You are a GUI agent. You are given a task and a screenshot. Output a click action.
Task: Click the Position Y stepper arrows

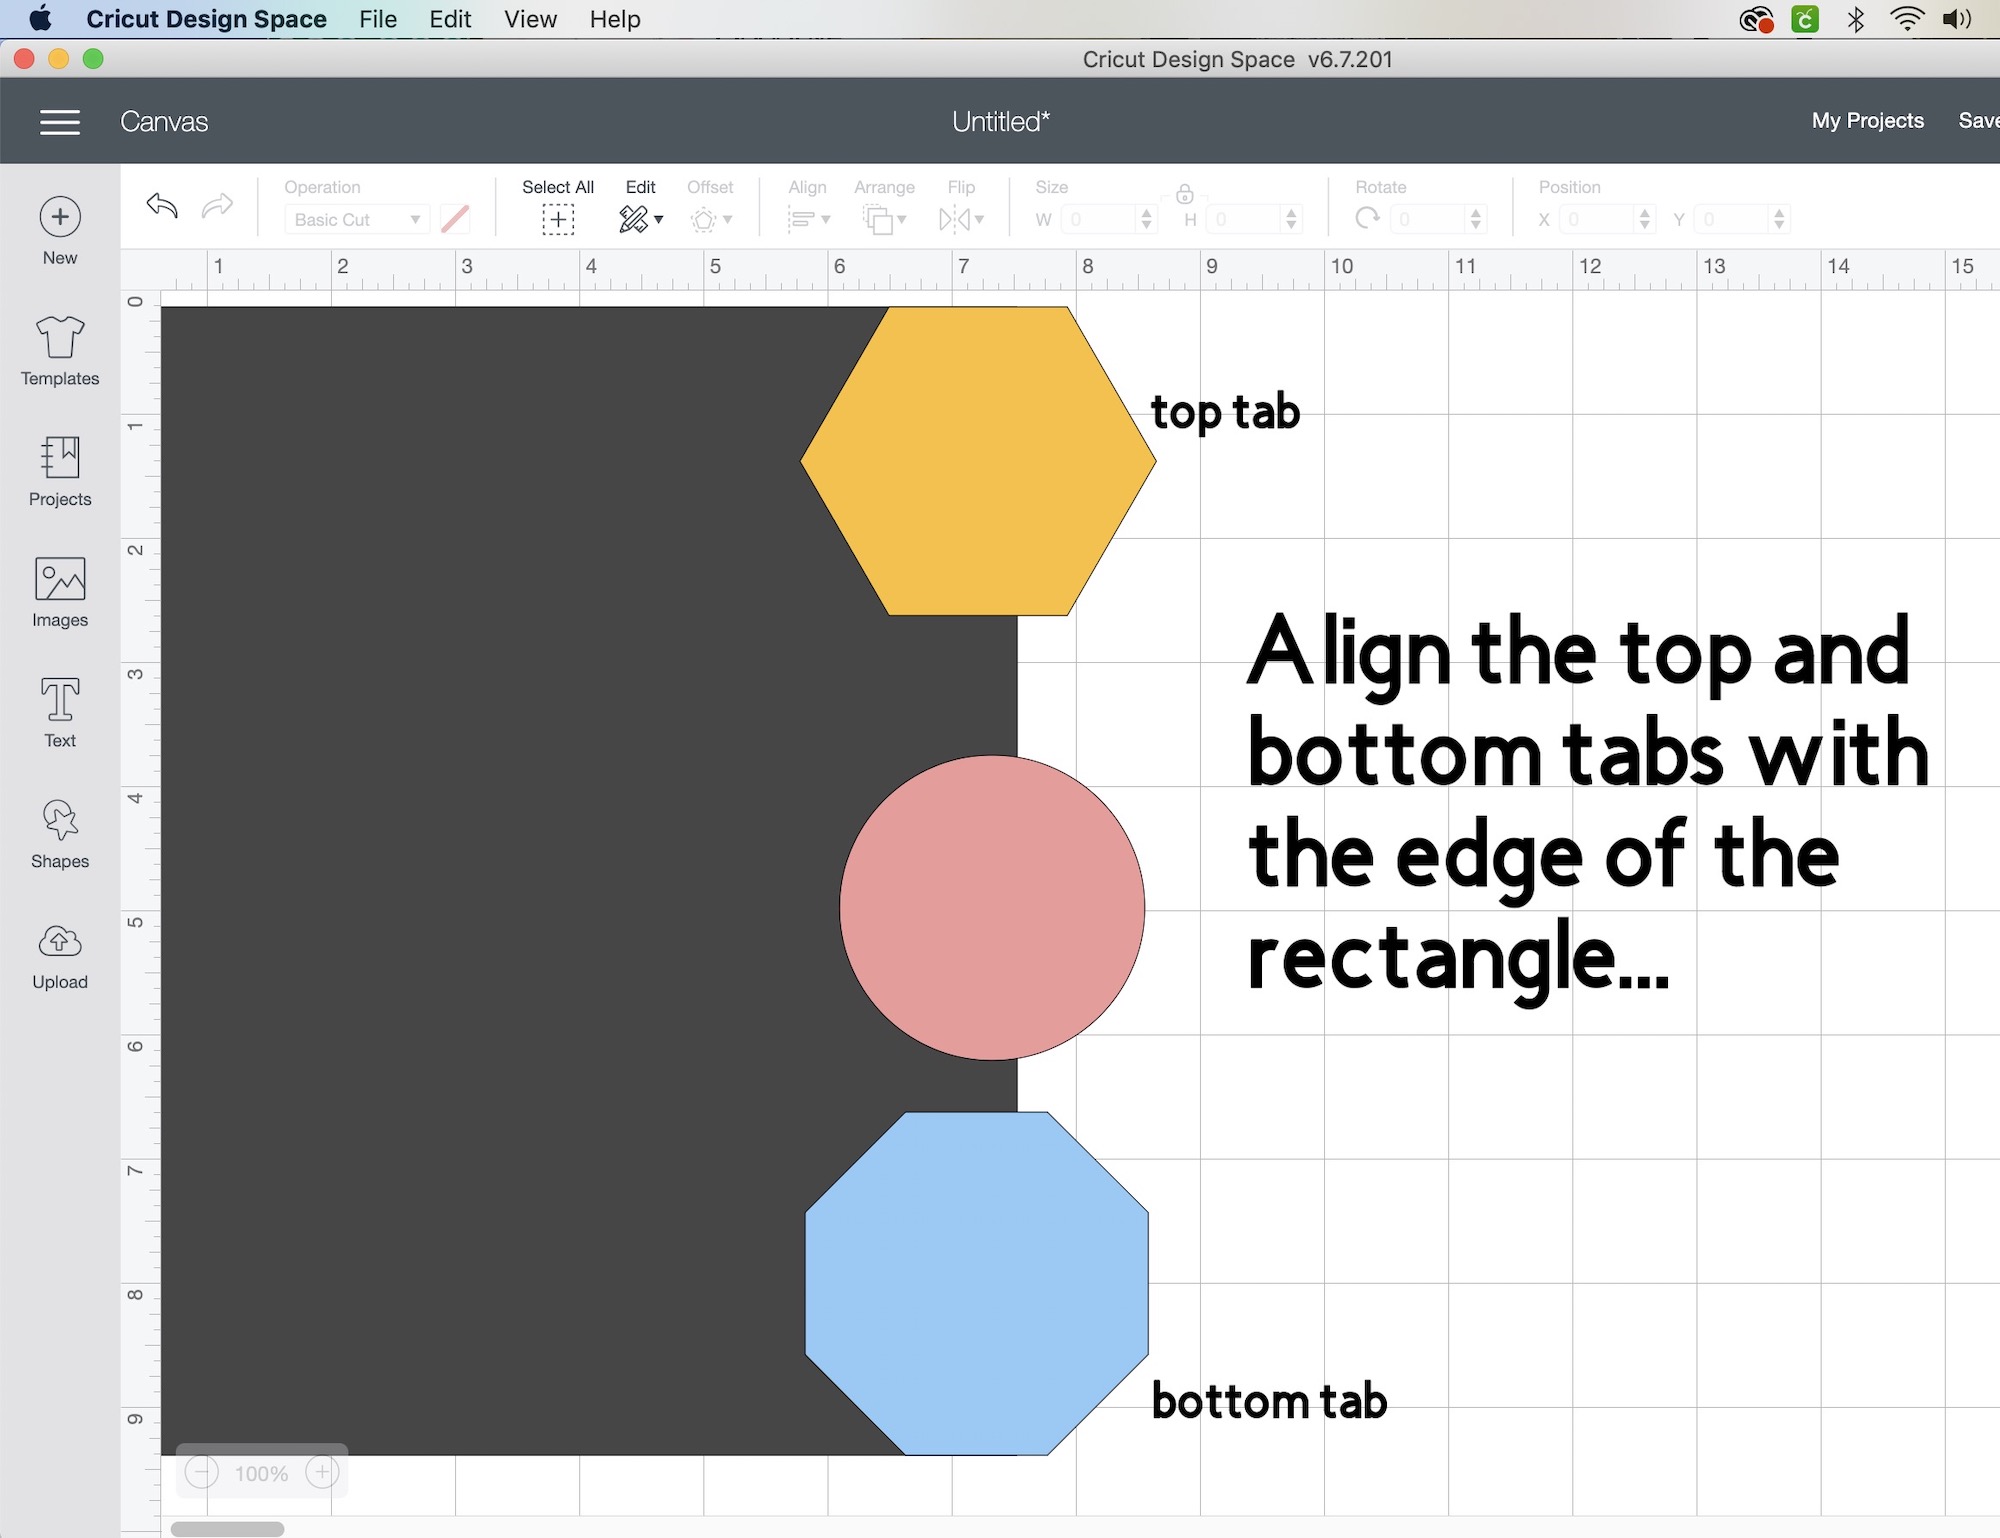[x=1779, y=219]
